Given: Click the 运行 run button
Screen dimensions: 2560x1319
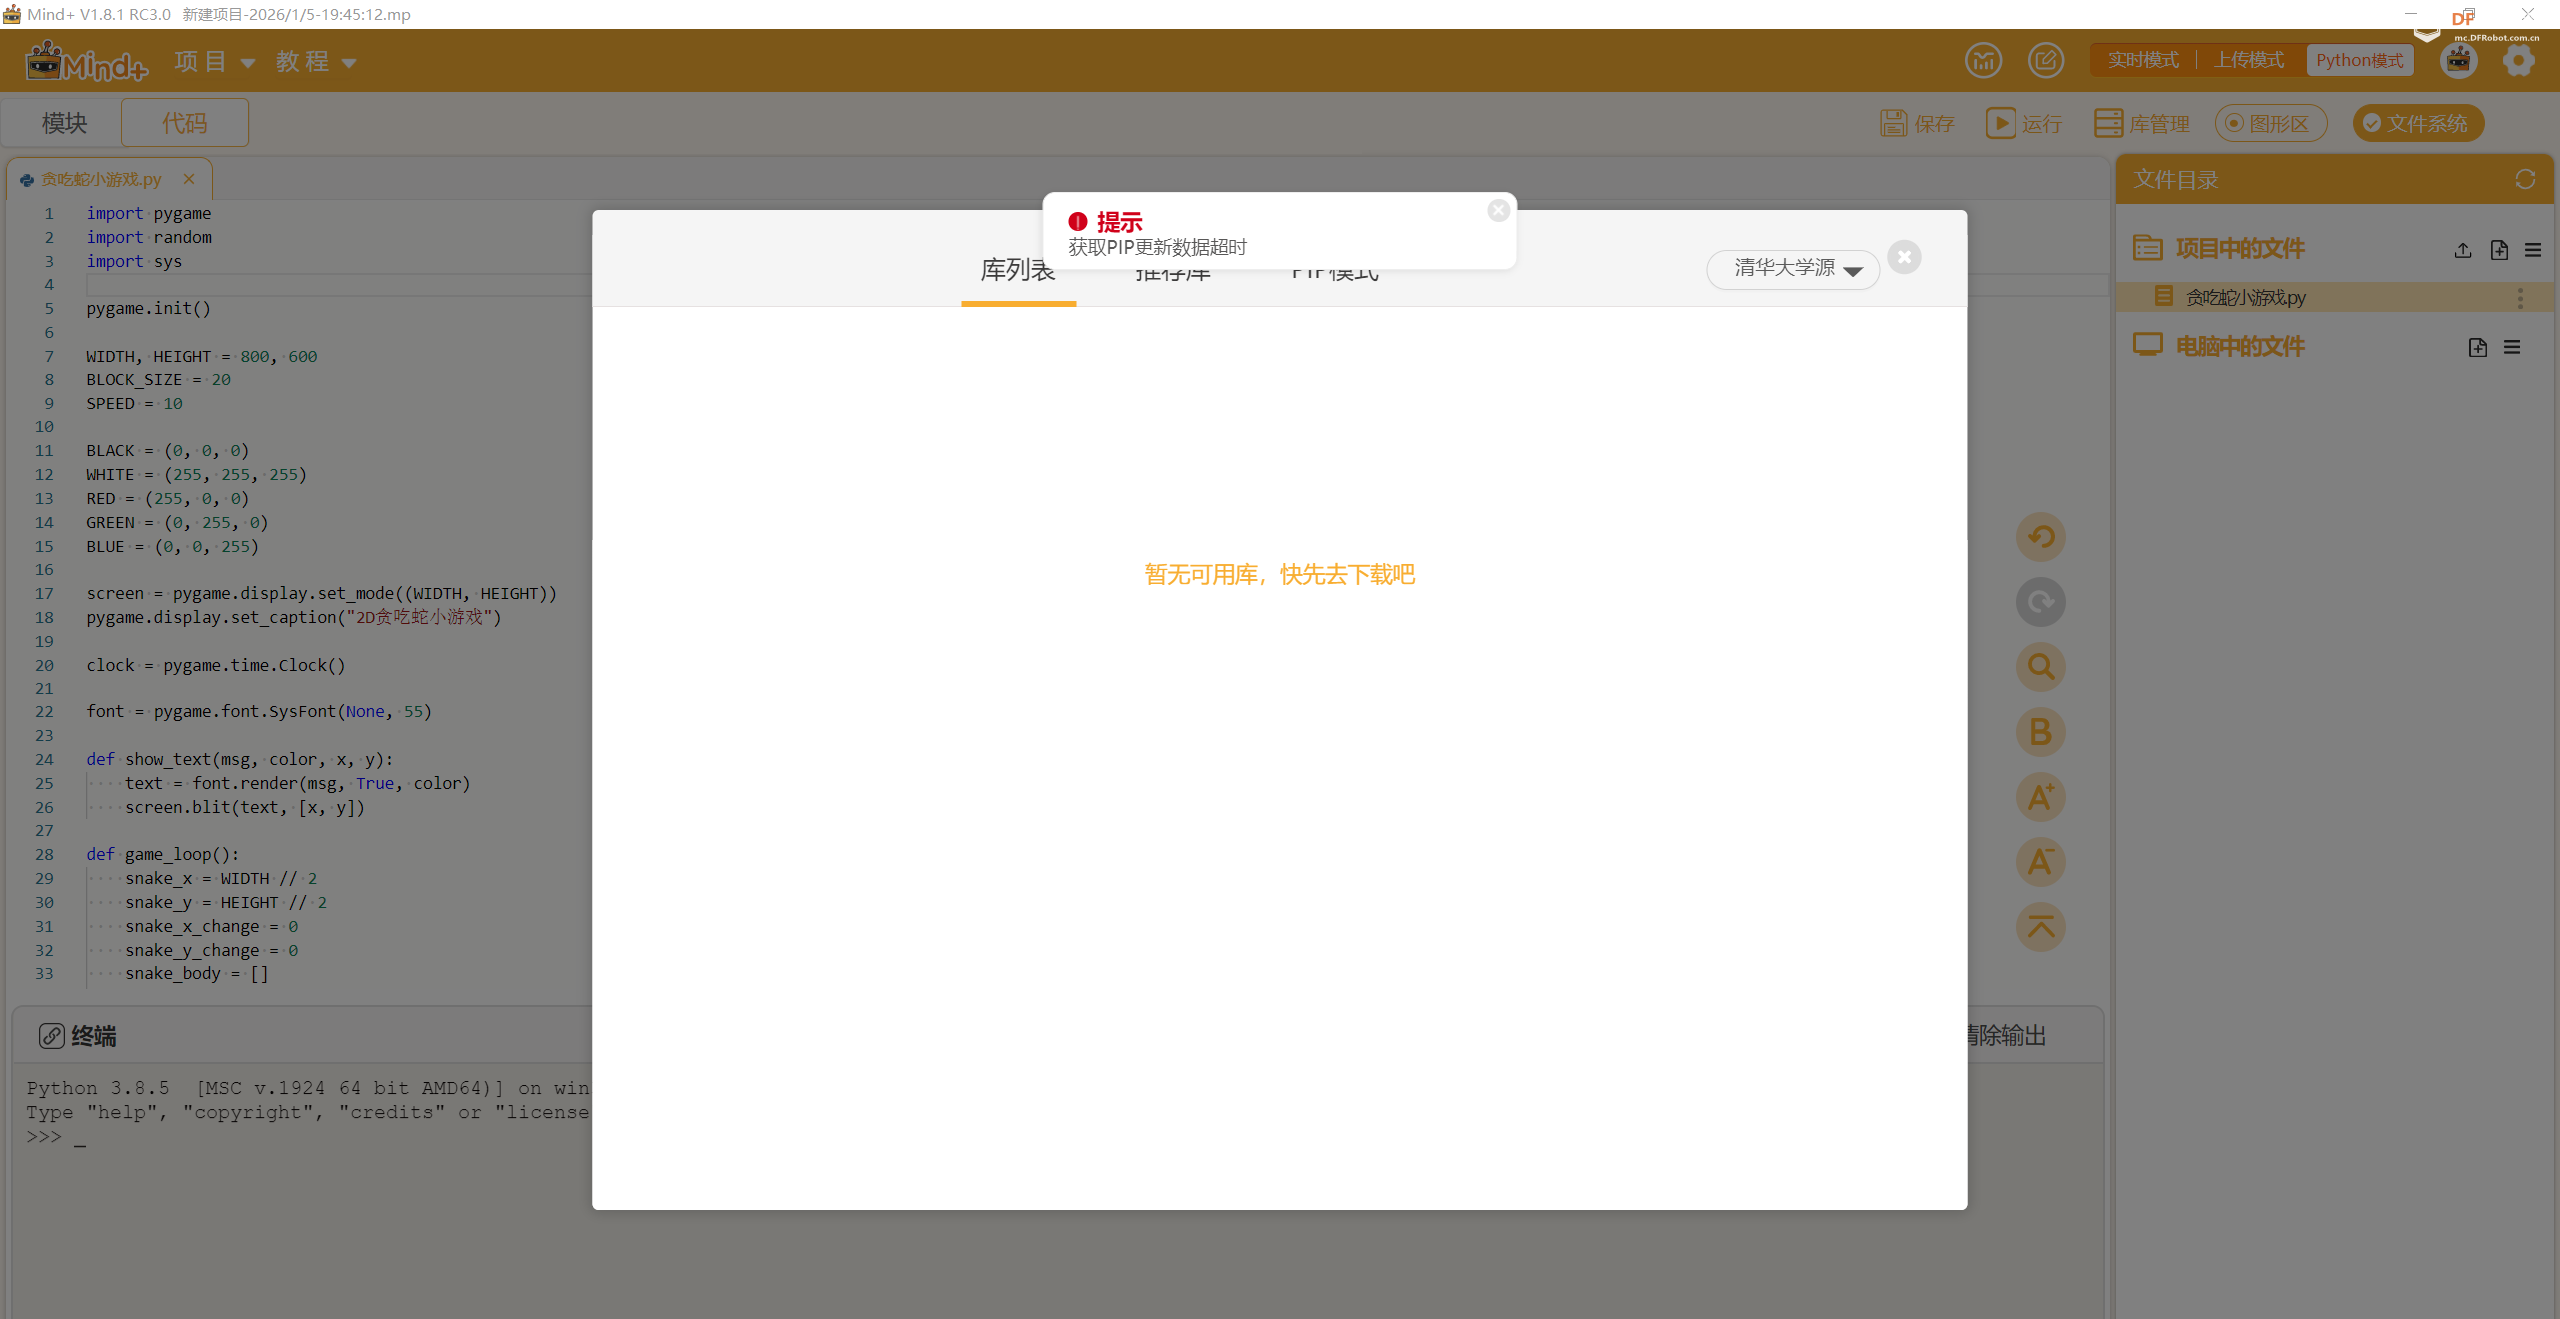Looking at the screenshot, I should coord(2025,123).
